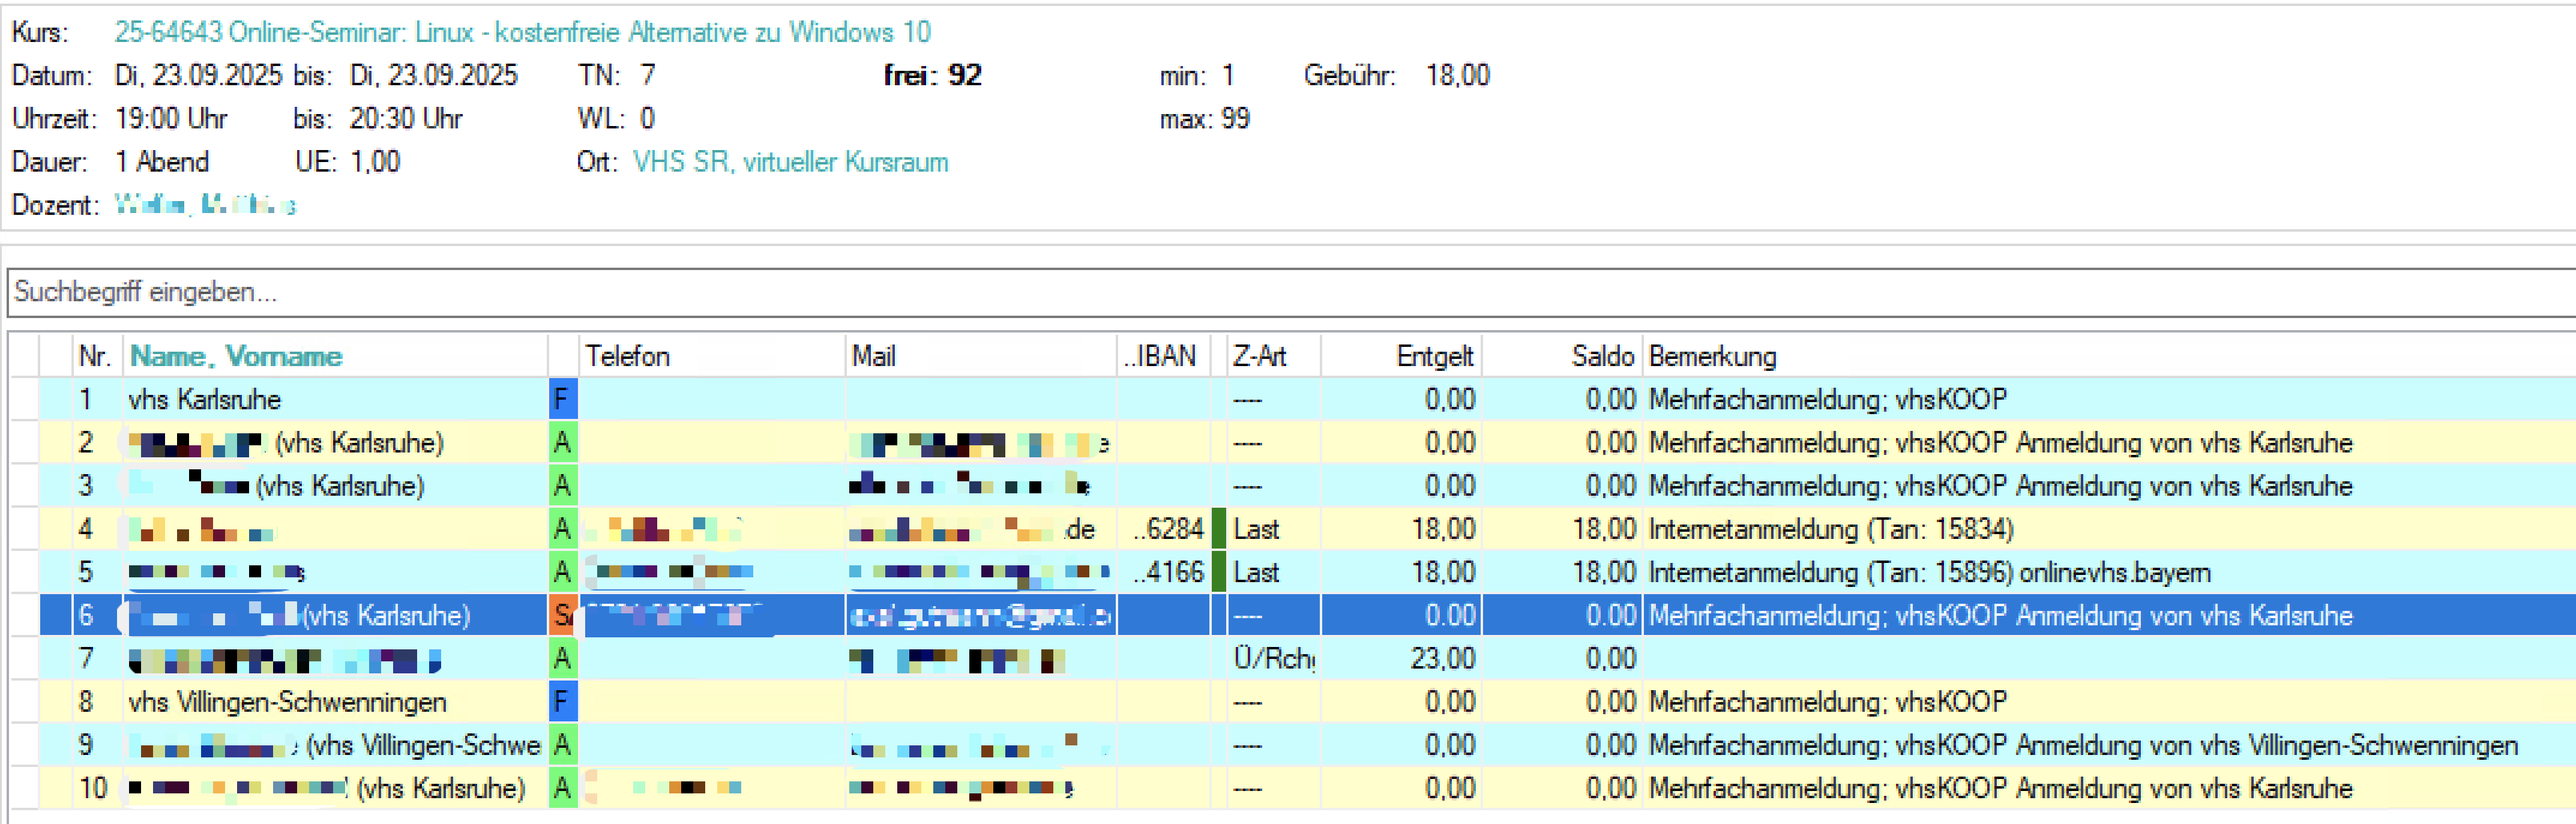The width and height of the screenshot is (2576, 824).
Task: Open the location link VHS SR, virtueller Kursraum
Action: point(790,162)
